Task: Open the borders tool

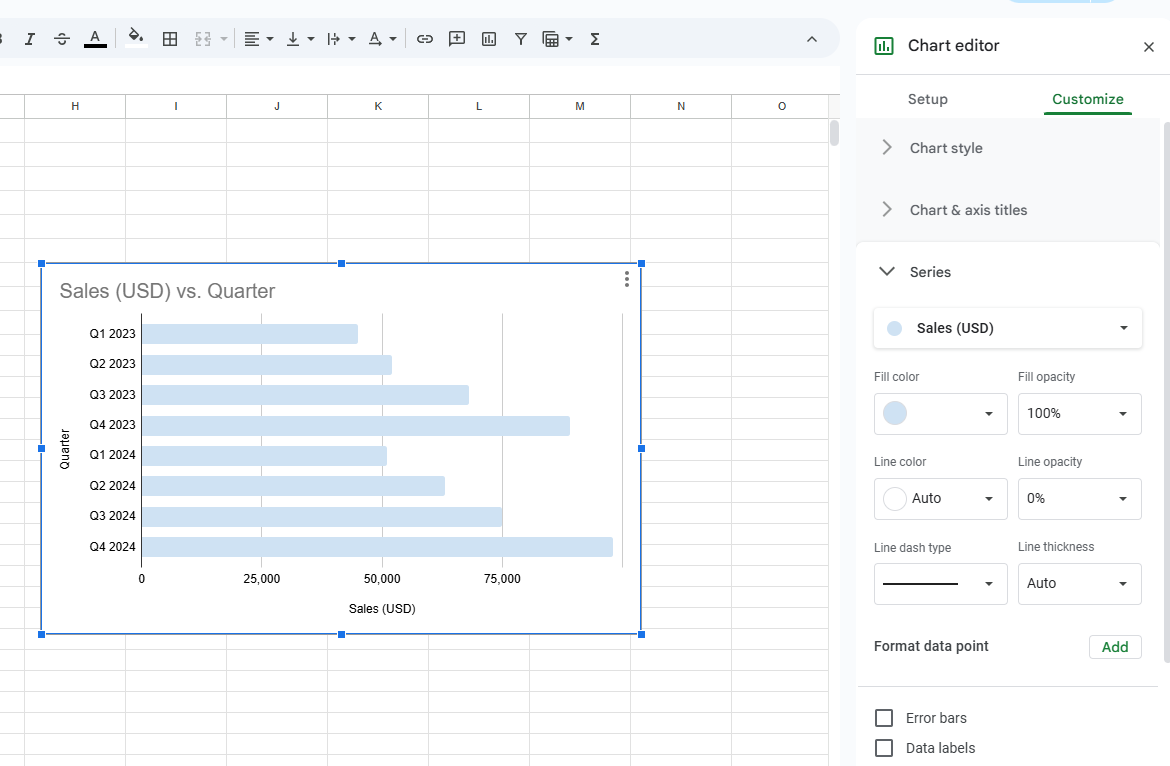Action: click(x=170, y=39)
